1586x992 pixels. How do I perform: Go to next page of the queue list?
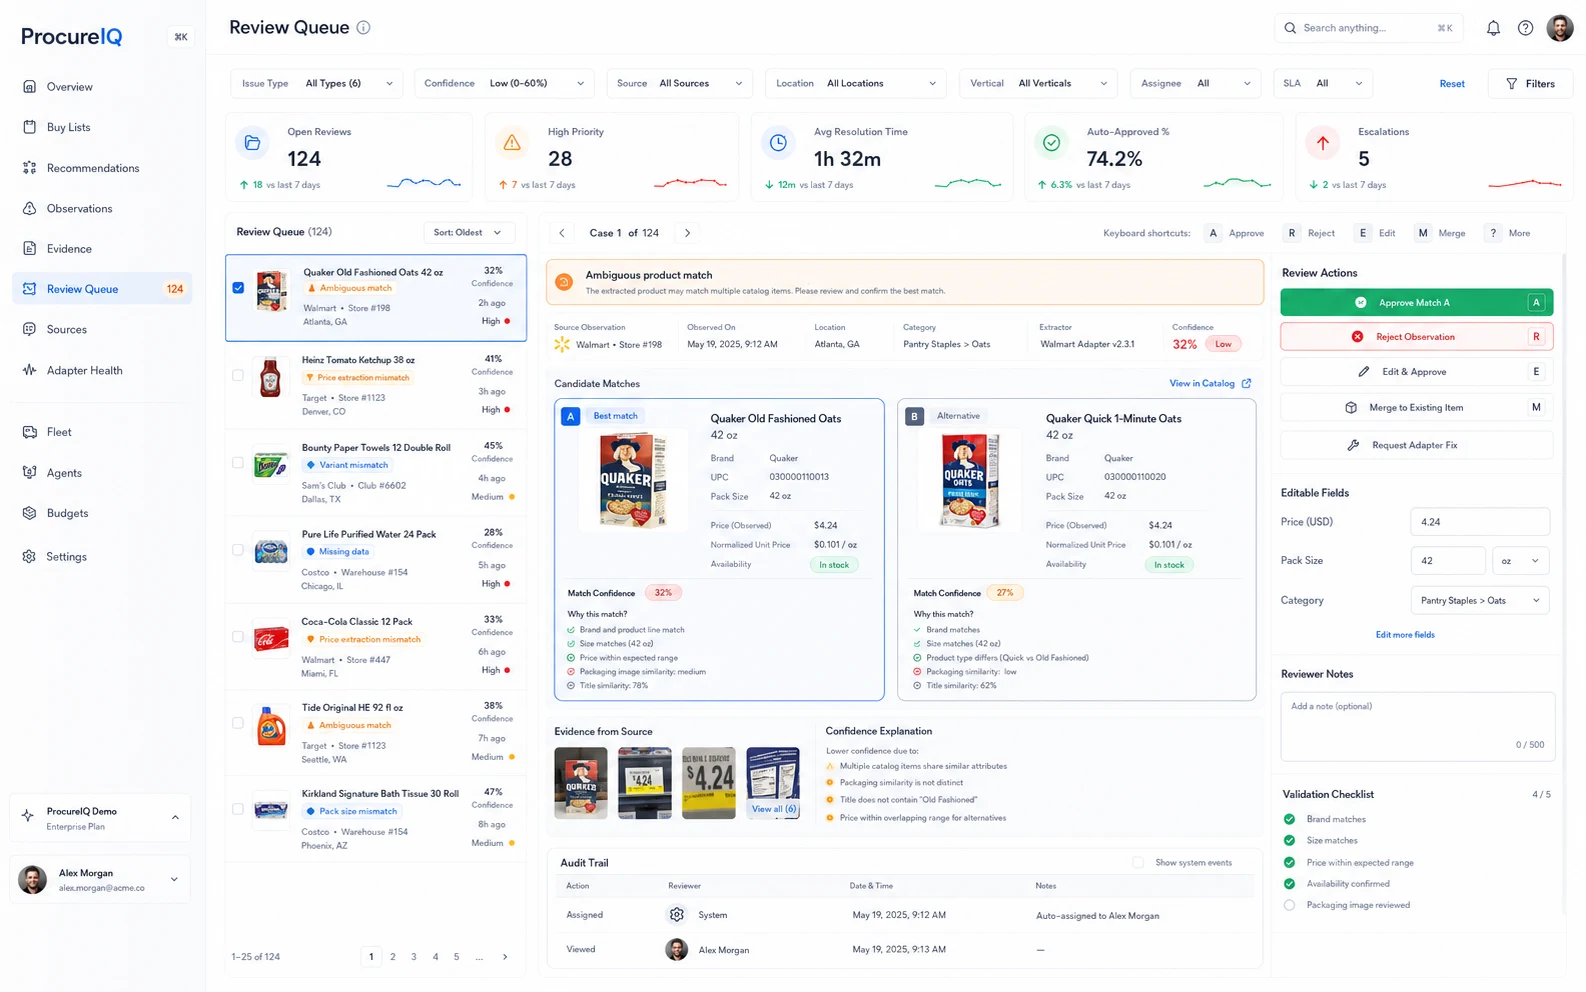[x=505, y=957]
